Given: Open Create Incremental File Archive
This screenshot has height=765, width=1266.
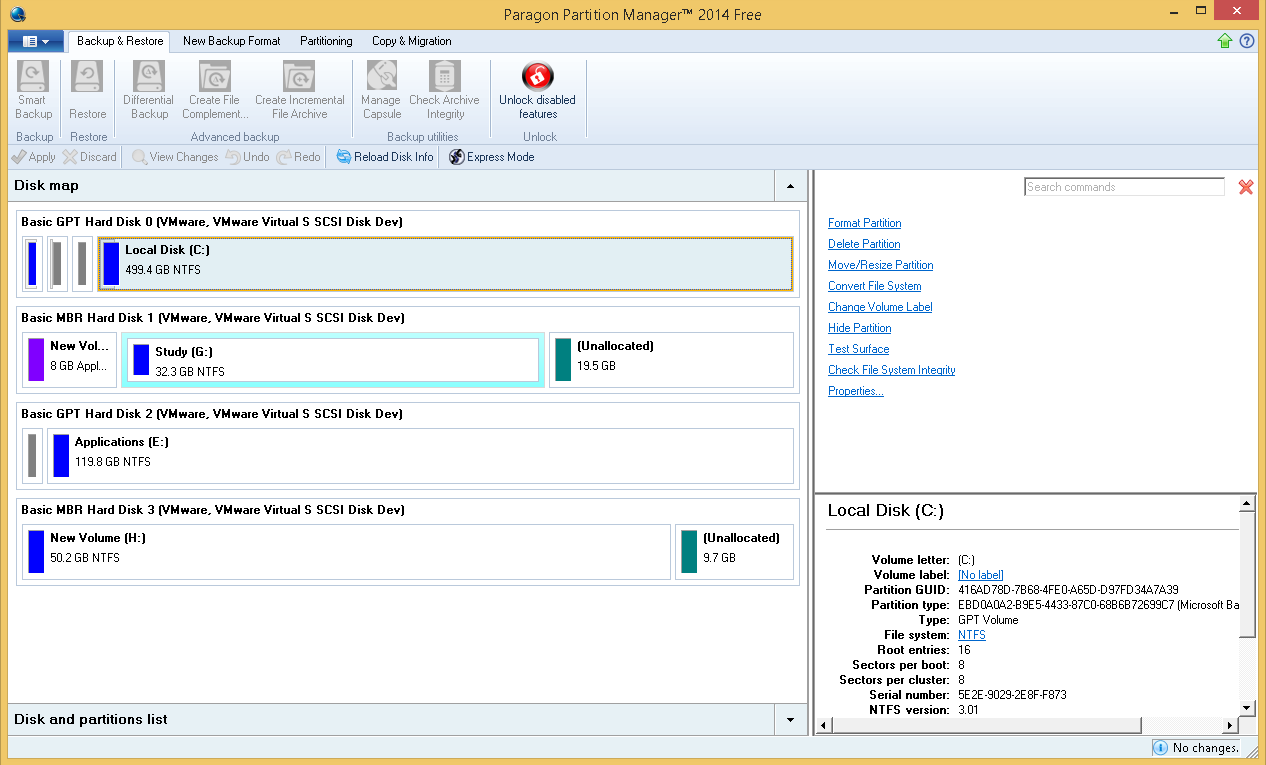Looking at the screenshot, I should pos(300,90).
